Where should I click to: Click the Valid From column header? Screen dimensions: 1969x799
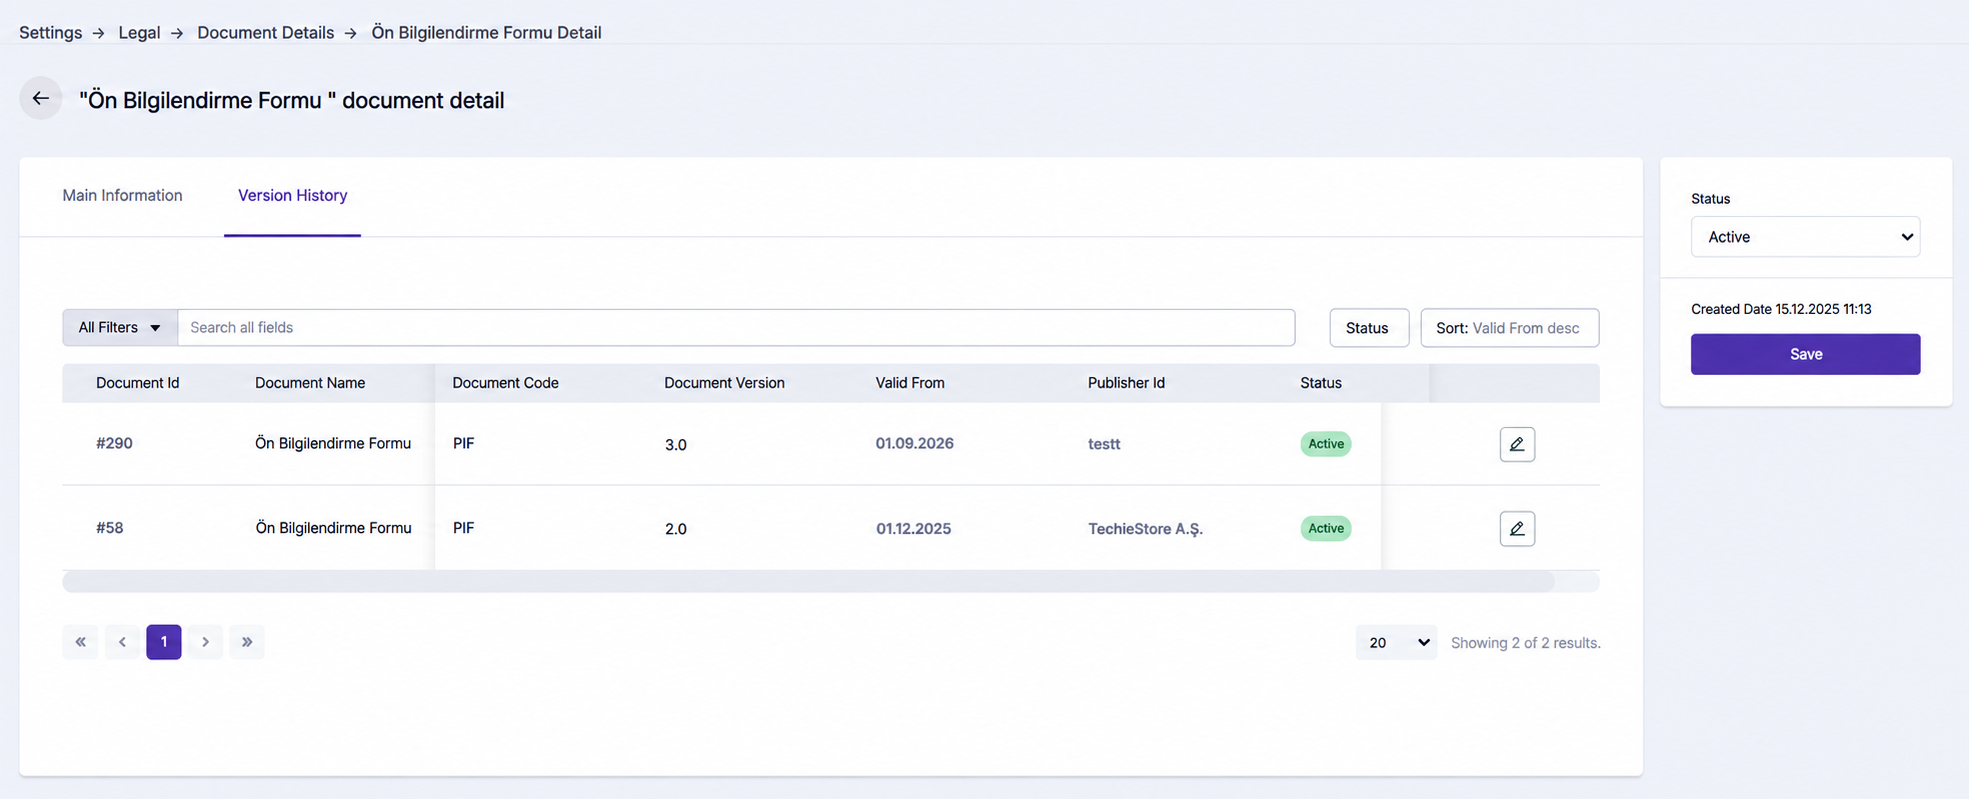(x=910, y=383)
